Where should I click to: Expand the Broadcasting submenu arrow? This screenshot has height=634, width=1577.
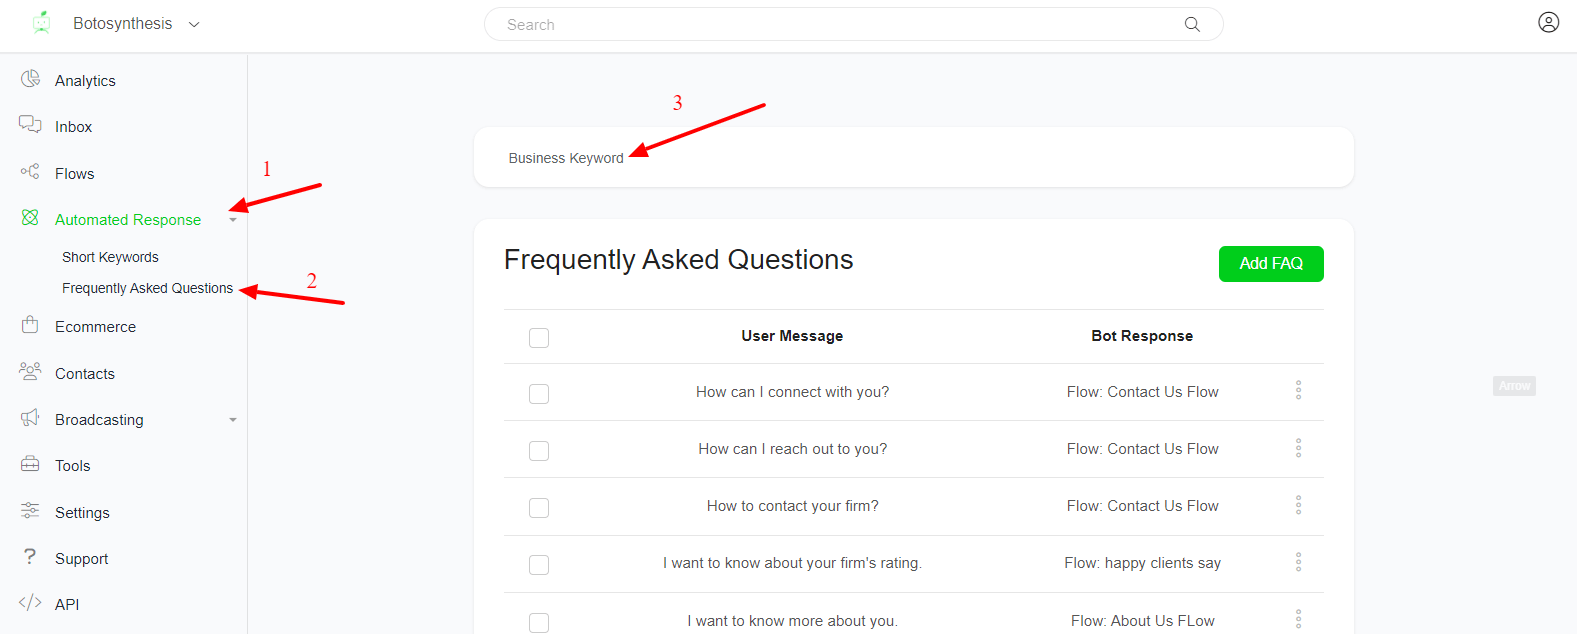233,420
